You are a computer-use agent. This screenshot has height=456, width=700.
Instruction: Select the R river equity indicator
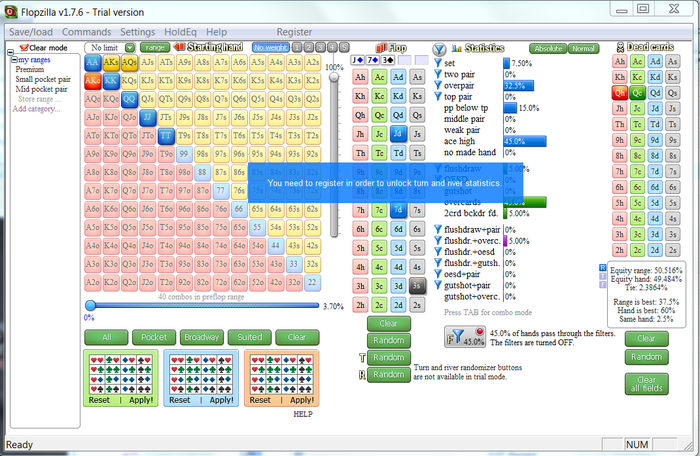click(x=602, y=268)
